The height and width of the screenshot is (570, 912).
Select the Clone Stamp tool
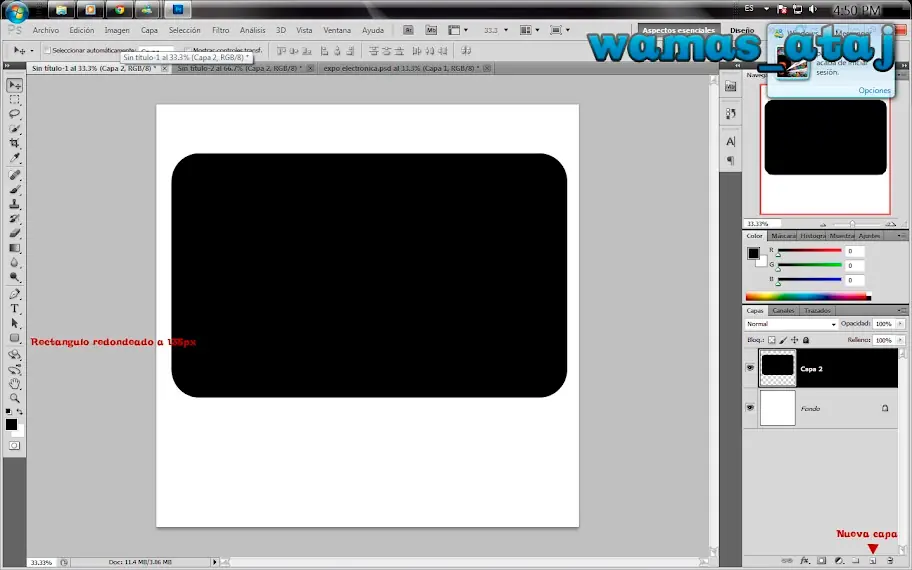(x=15, y=204)
